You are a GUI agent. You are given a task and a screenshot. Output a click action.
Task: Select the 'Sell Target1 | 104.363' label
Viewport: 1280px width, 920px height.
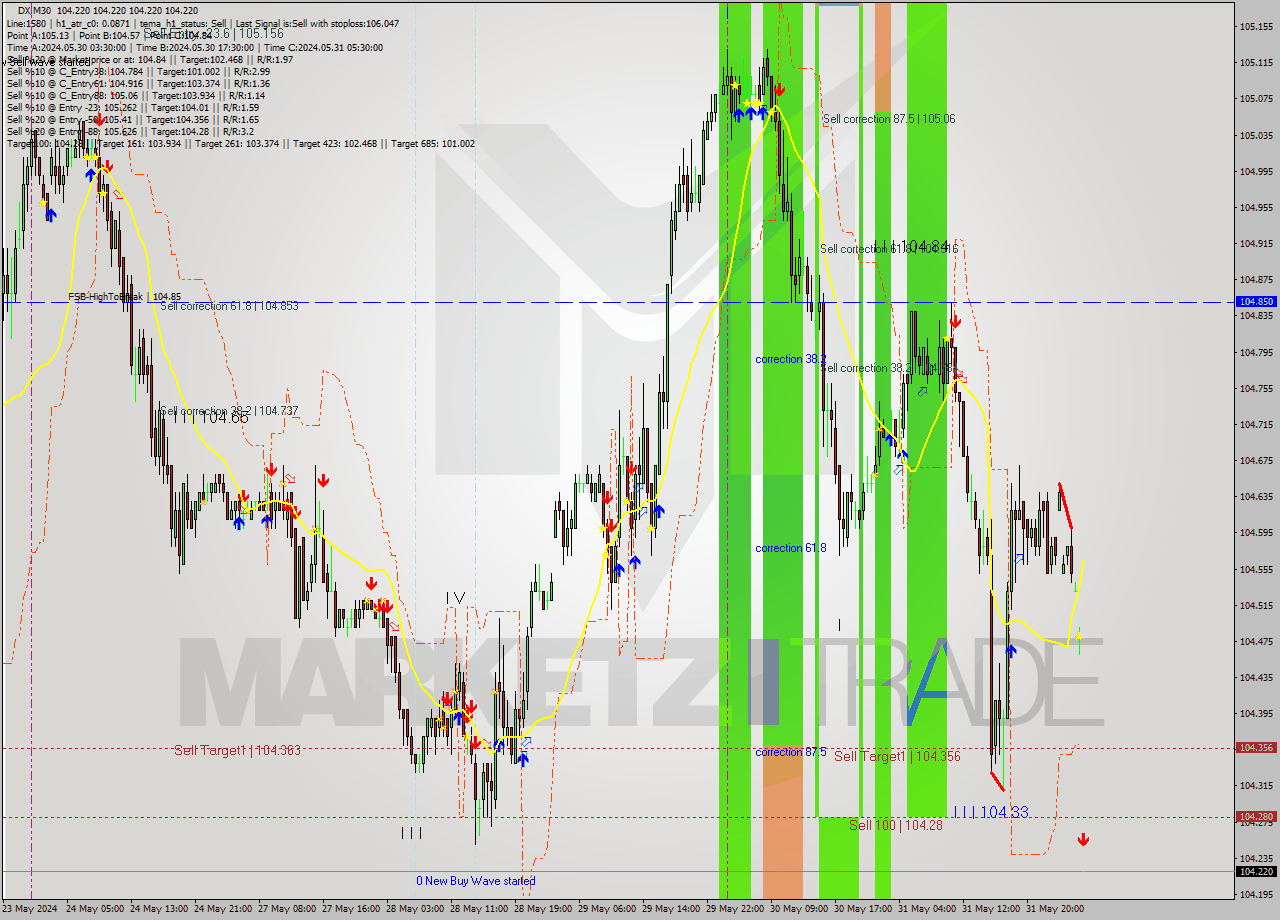click(237, 750)
